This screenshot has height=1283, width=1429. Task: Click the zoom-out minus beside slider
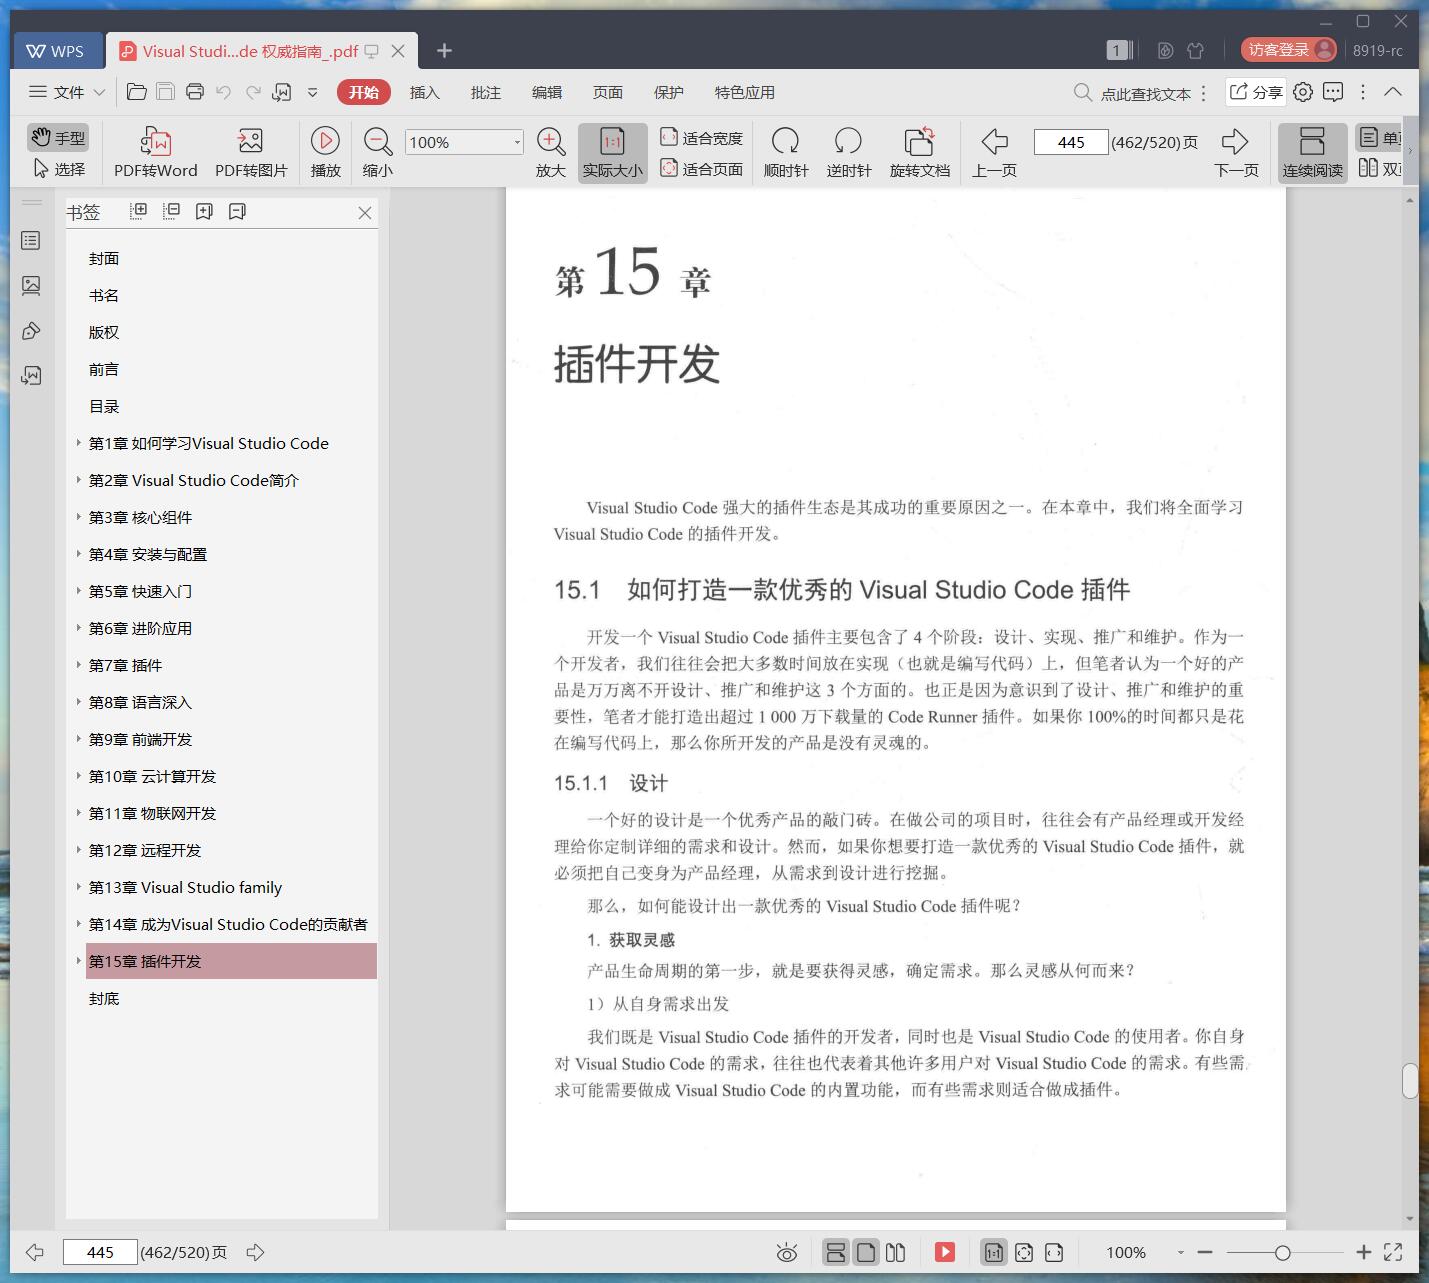click(x=1205, y=1252)
